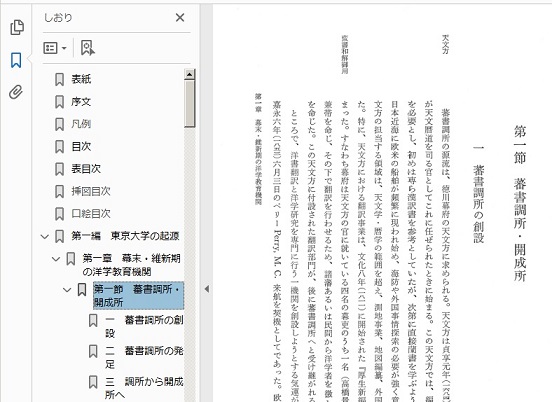This screenshot has width=552, height=402.
Task: Click bookmark icon next to 序文
Action: (59, 102)
